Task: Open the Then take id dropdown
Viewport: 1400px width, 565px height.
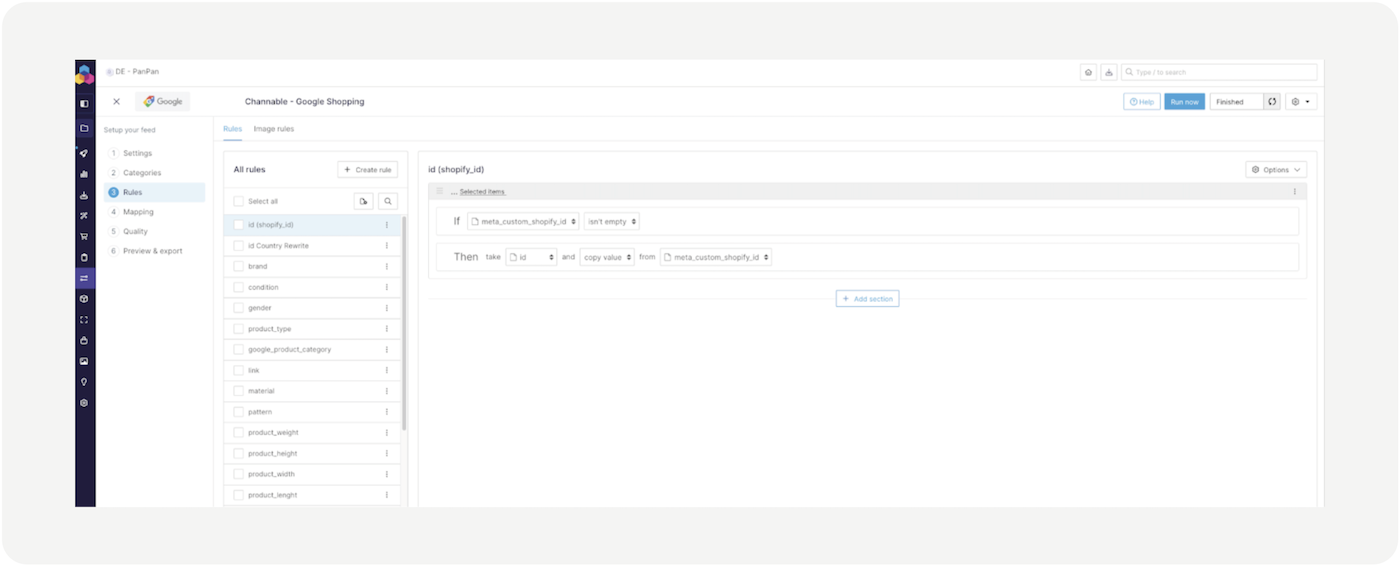Action: tap(531, 257)
